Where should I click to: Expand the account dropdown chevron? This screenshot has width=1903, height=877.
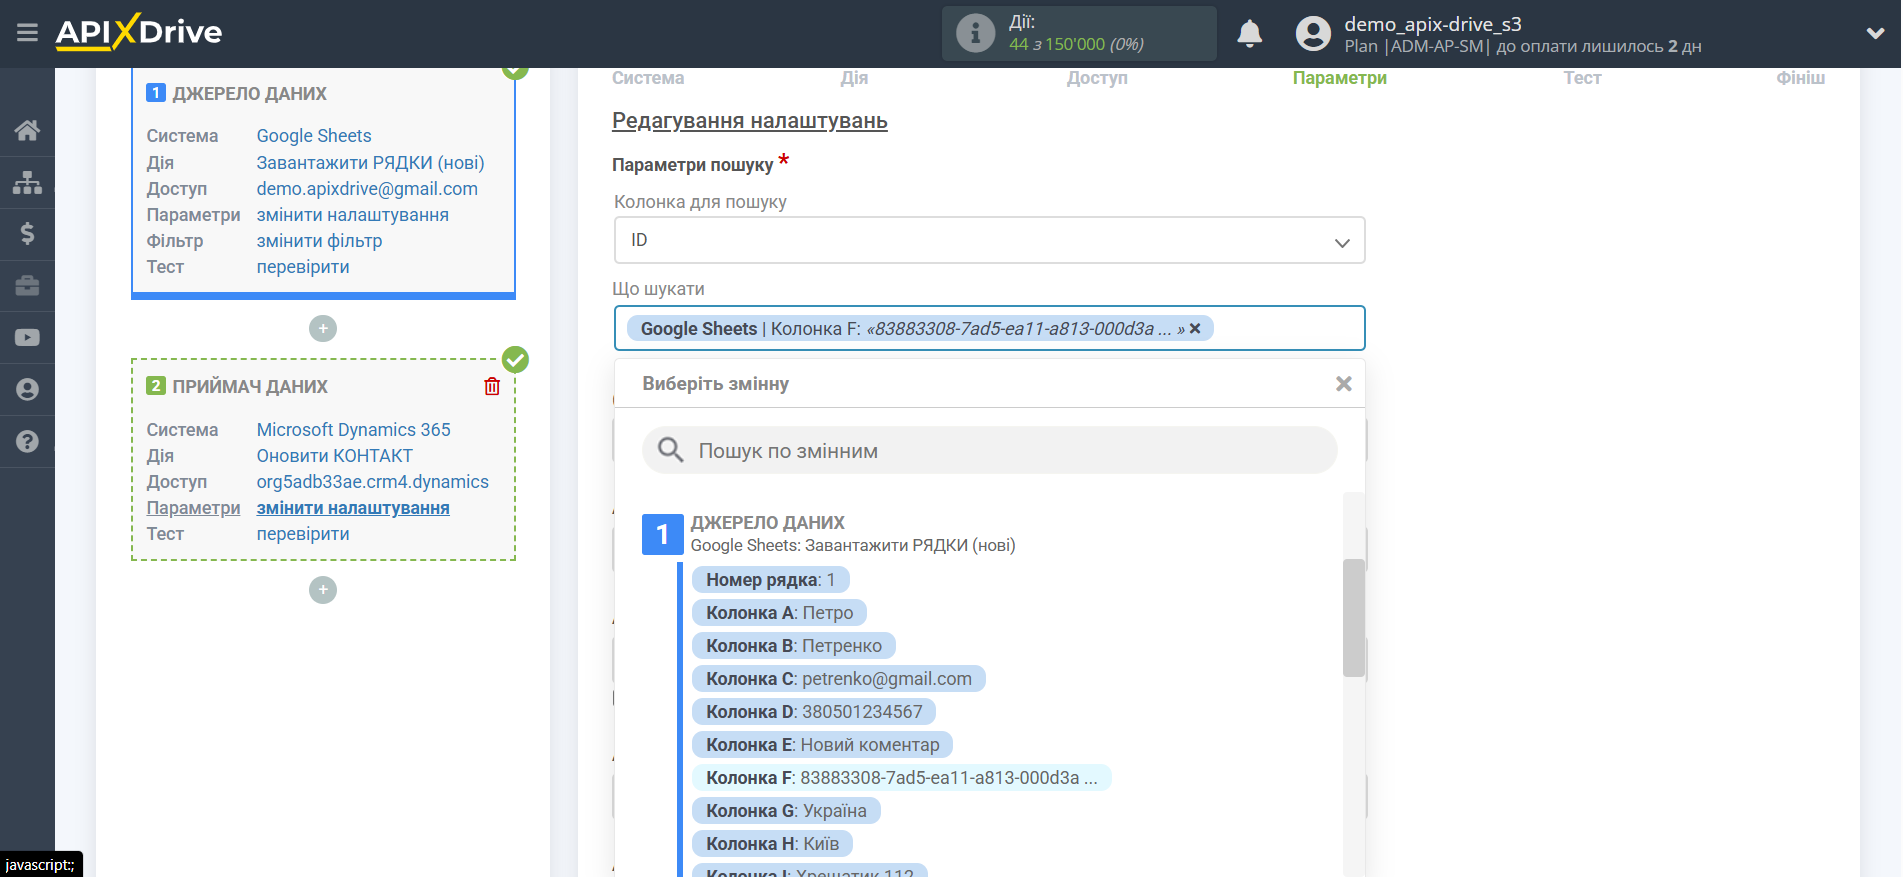coord(1875,34)
